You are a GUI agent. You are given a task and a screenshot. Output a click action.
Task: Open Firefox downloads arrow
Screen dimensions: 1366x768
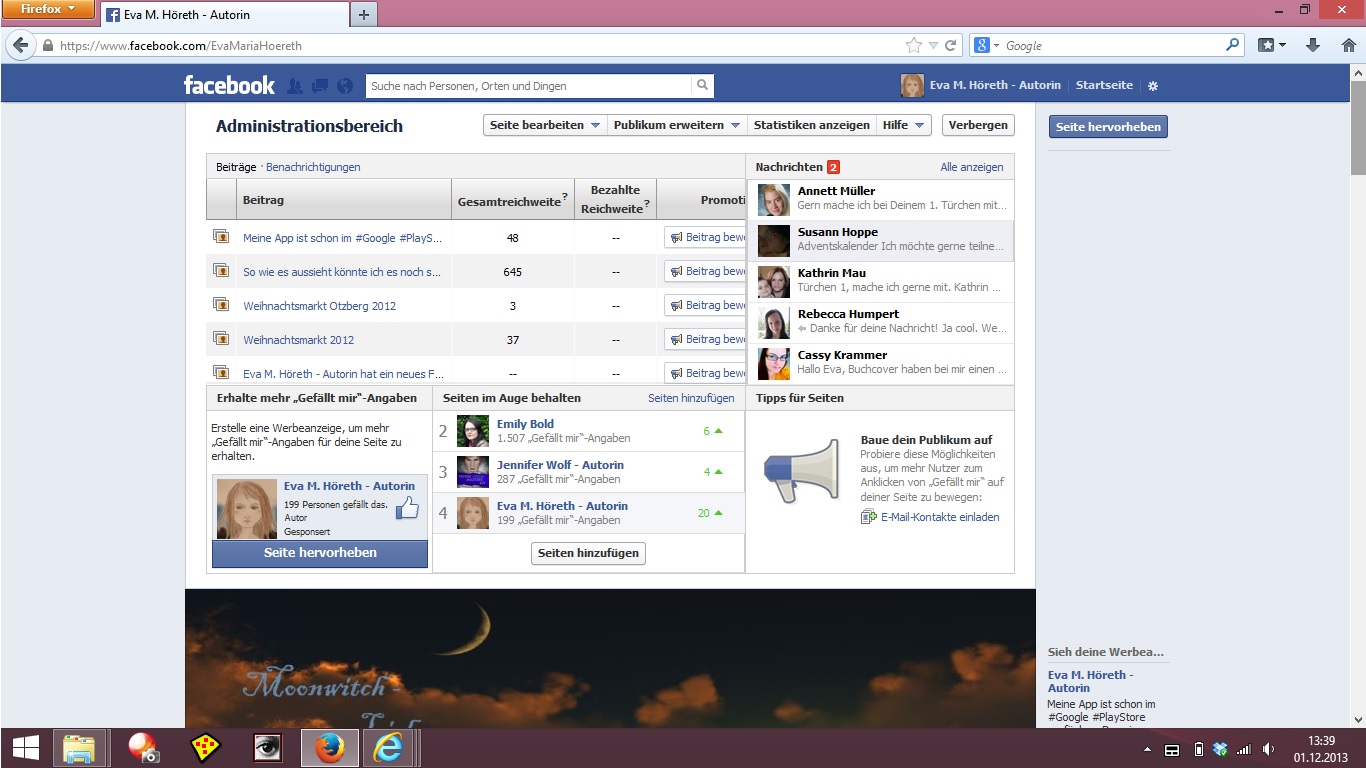(1314, 45)
